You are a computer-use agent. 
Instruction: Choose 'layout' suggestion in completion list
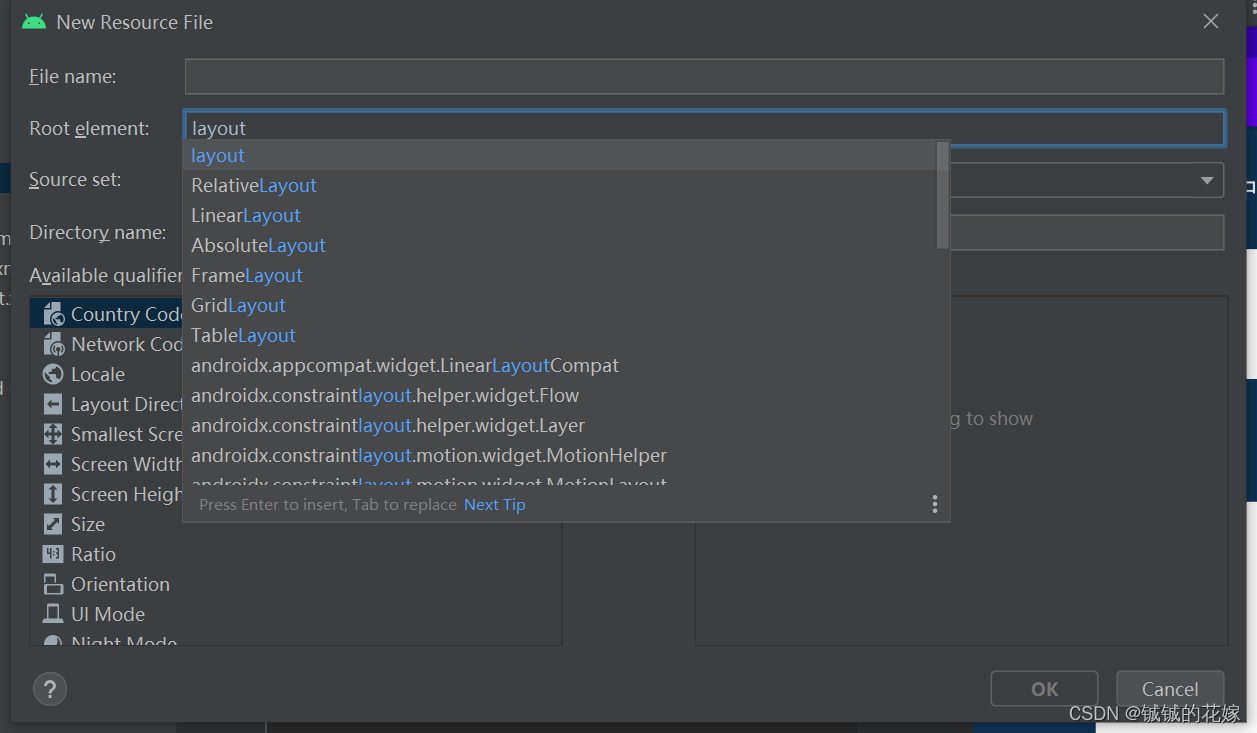click(559, 155)
